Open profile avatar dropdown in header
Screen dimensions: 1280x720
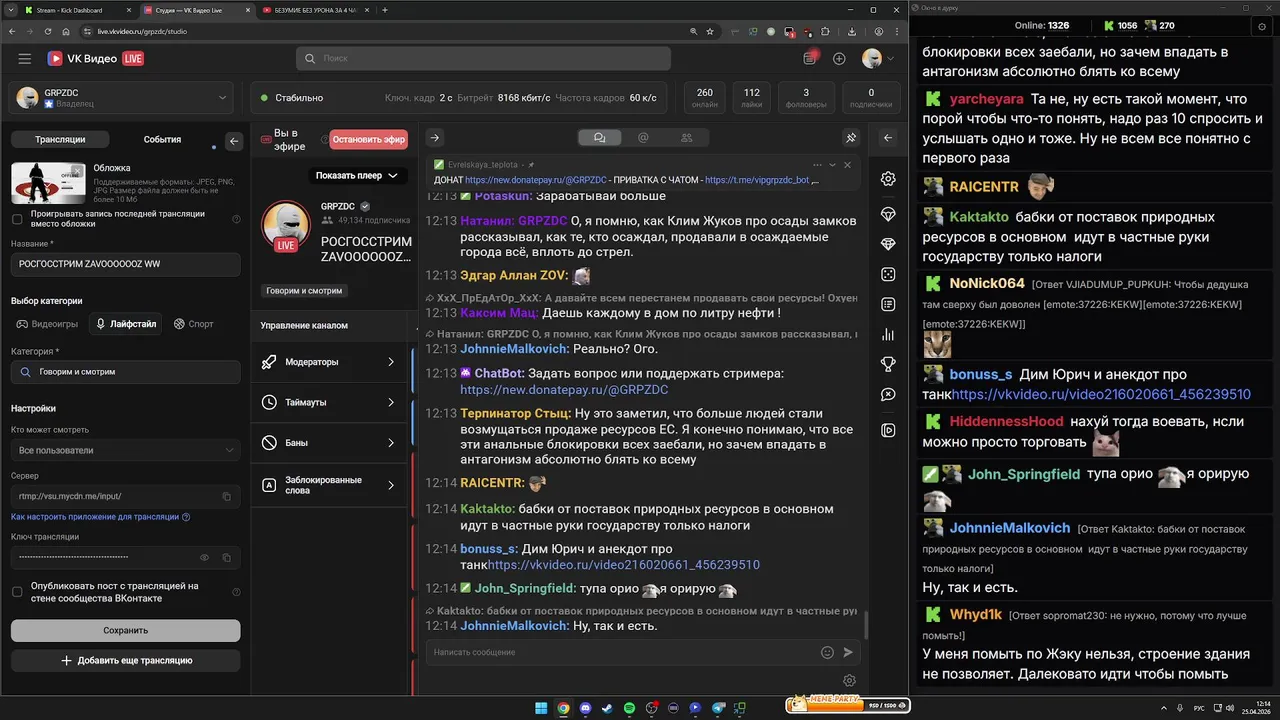(878, 59)
